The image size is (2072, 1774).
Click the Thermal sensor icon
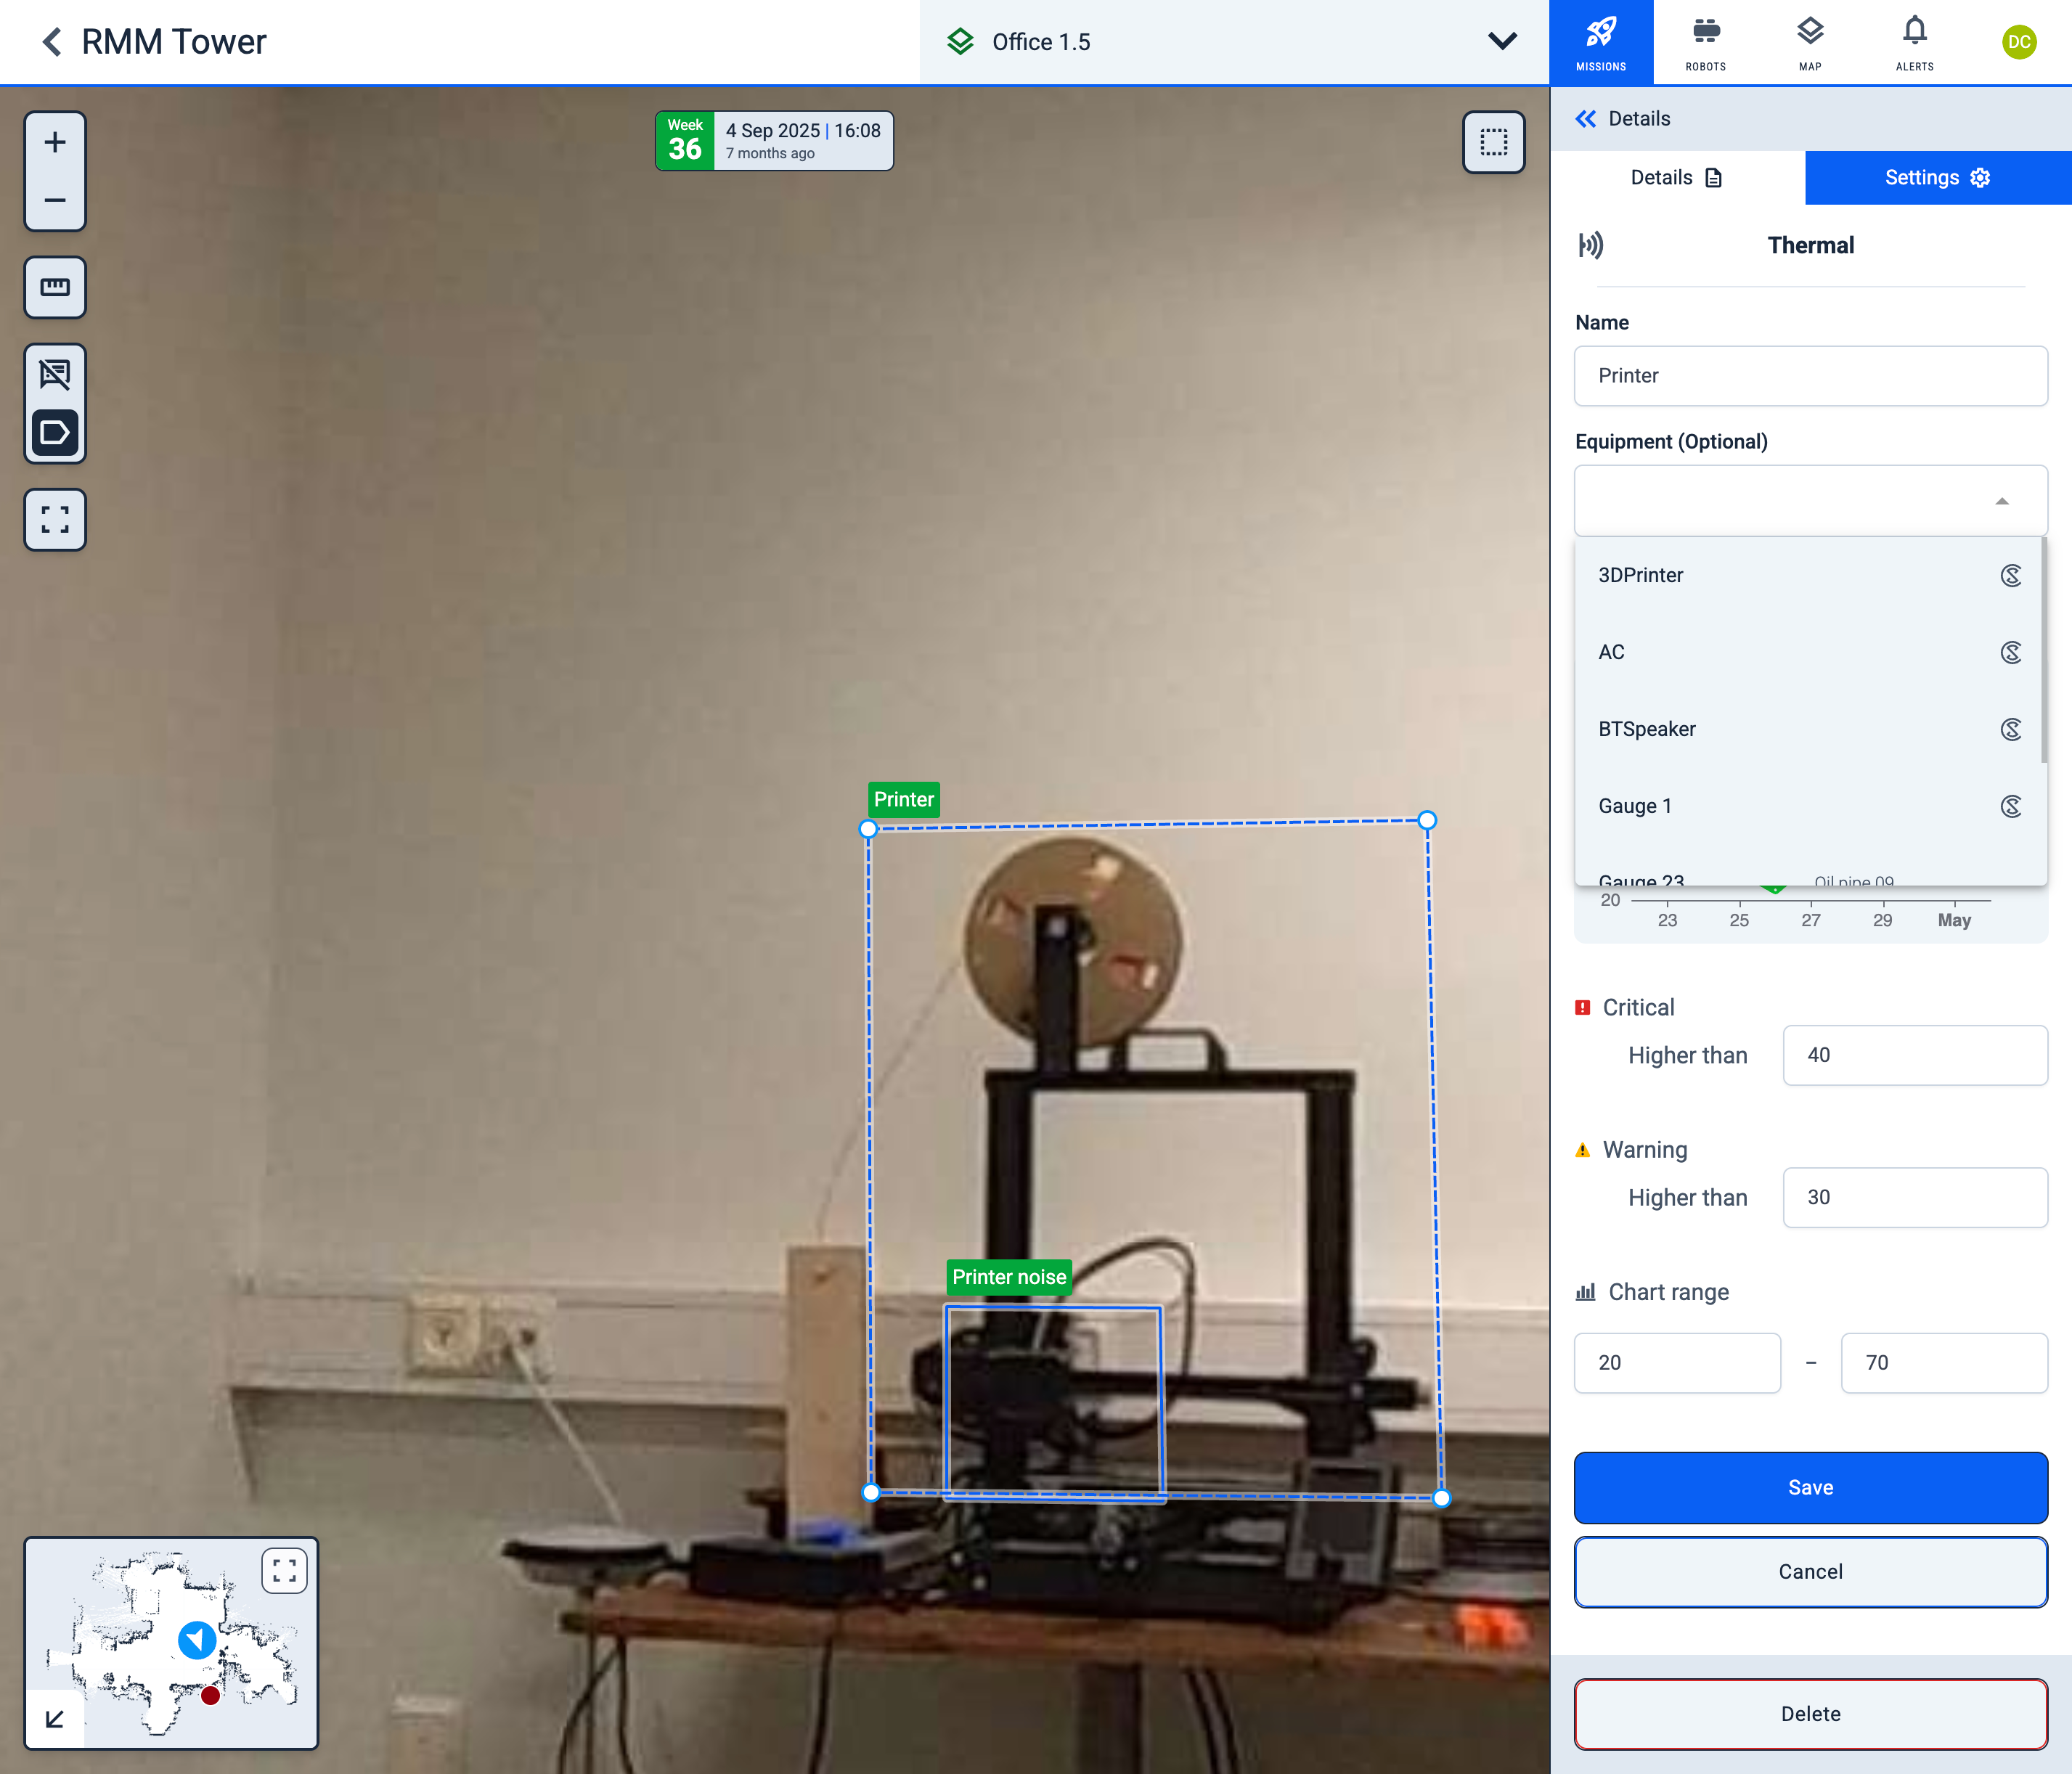coord(1590,245)
